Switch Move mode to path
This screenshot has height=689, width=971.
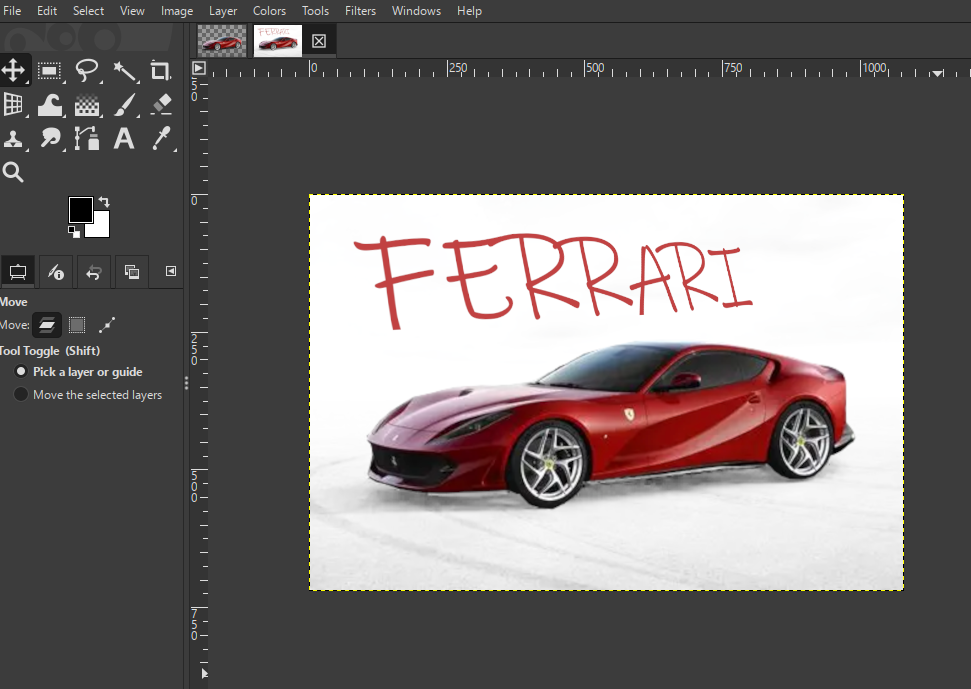coord(107,324)
